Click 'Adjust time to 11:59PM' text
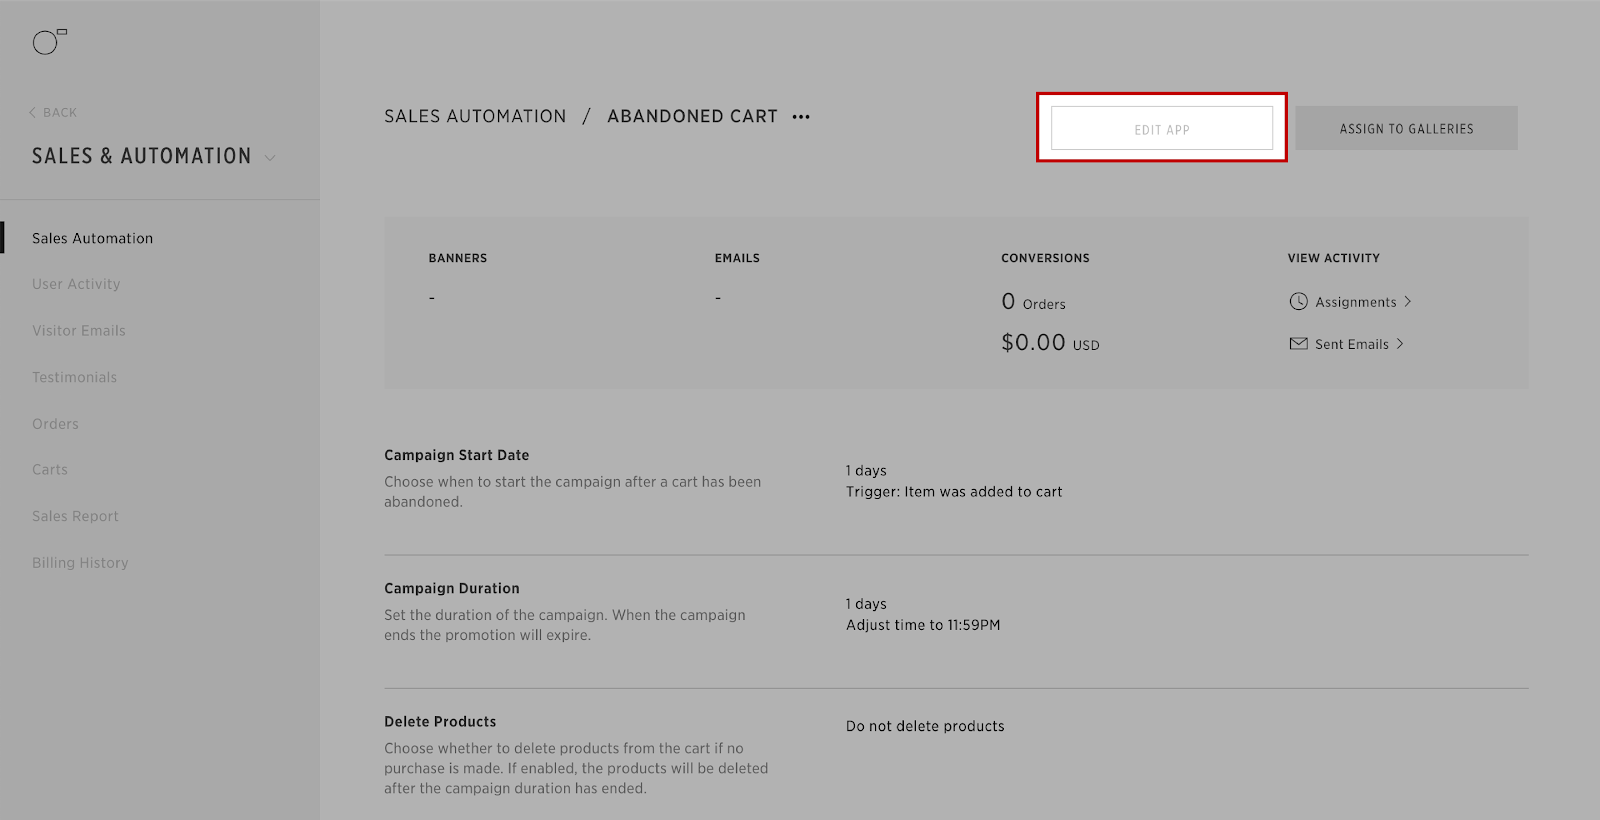1600x820 pixels. click(923, 625)
